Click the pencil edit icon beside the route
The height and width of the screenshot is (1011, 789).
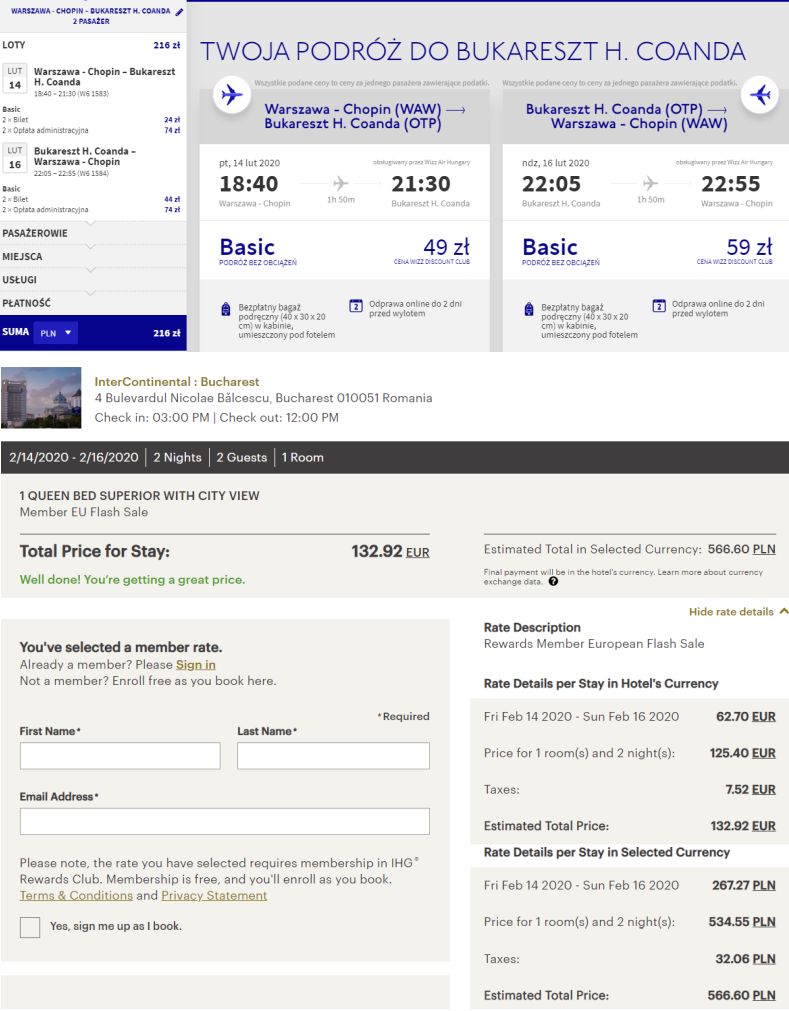pos(179,12)
